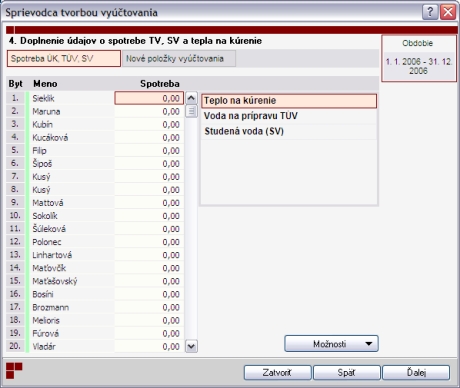Click the Meno column header
The height and width of the screenshot is (388, 460).
tap(45, 84)
